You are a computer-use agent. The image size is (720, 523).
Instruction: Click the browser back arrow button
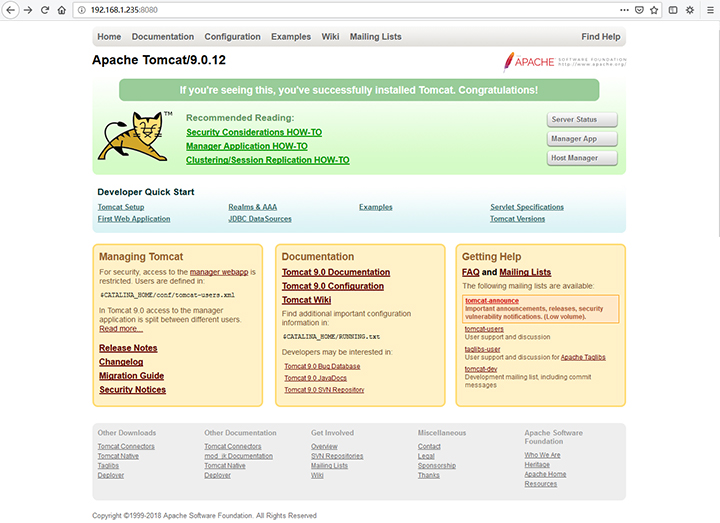(x=10, y=10)
